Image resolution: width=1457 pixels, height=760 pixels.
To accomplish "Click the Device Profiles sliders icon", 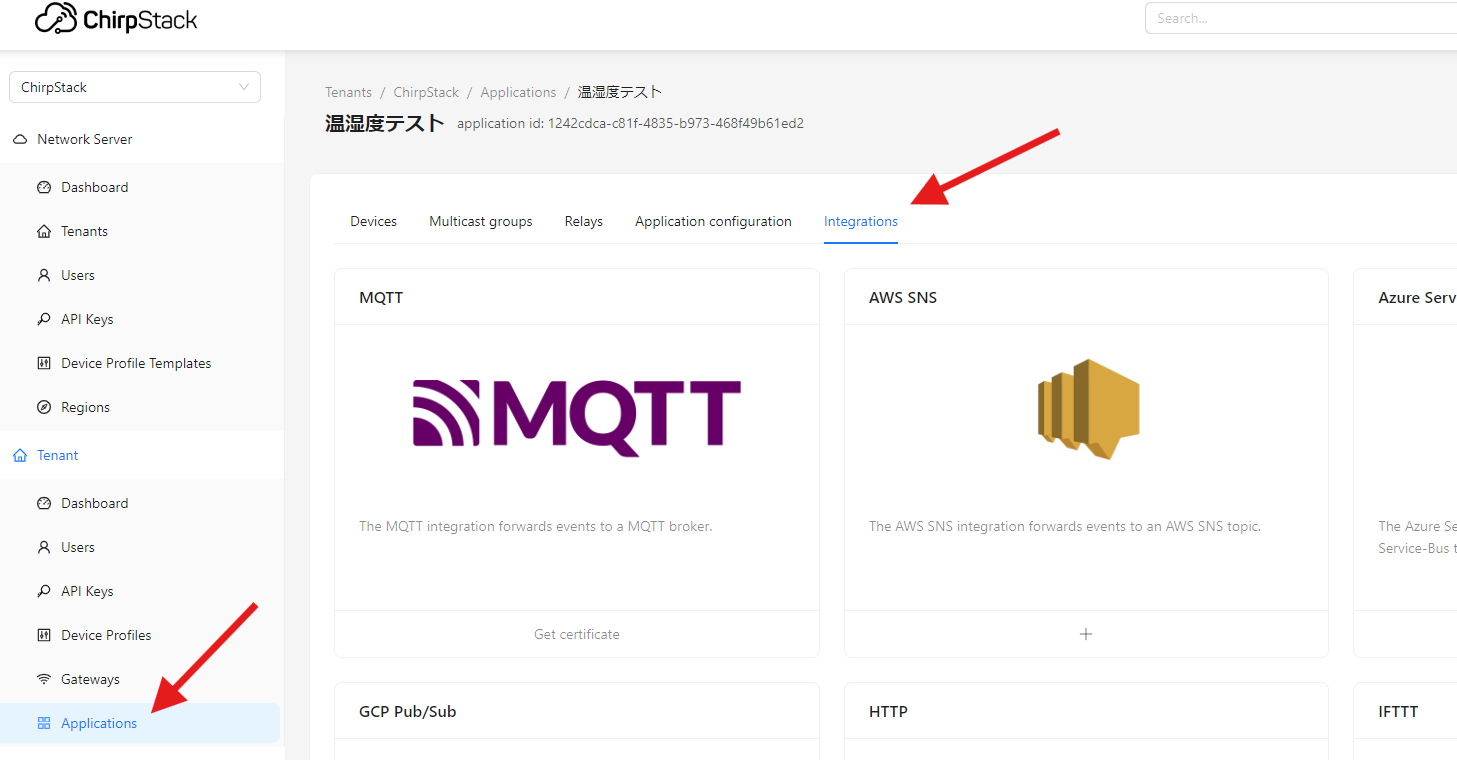I will [44, 635].
